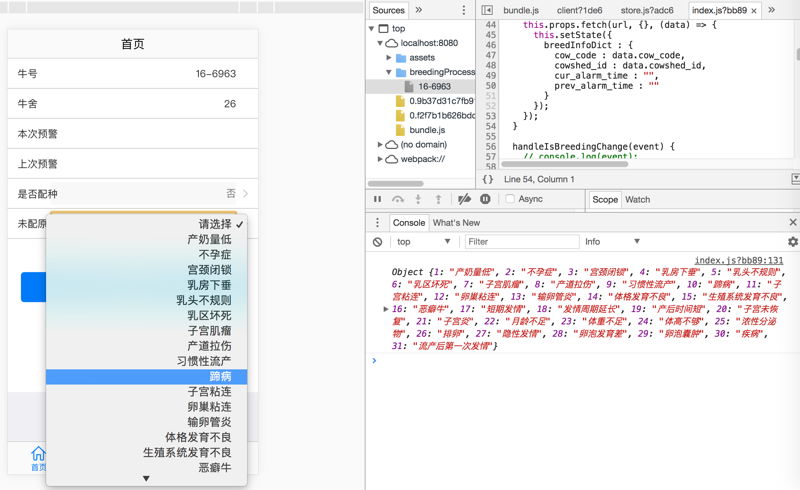Viewport: 800px width, 490px height.
Task: Enable Async checkbox
Action: coord(510,199)
